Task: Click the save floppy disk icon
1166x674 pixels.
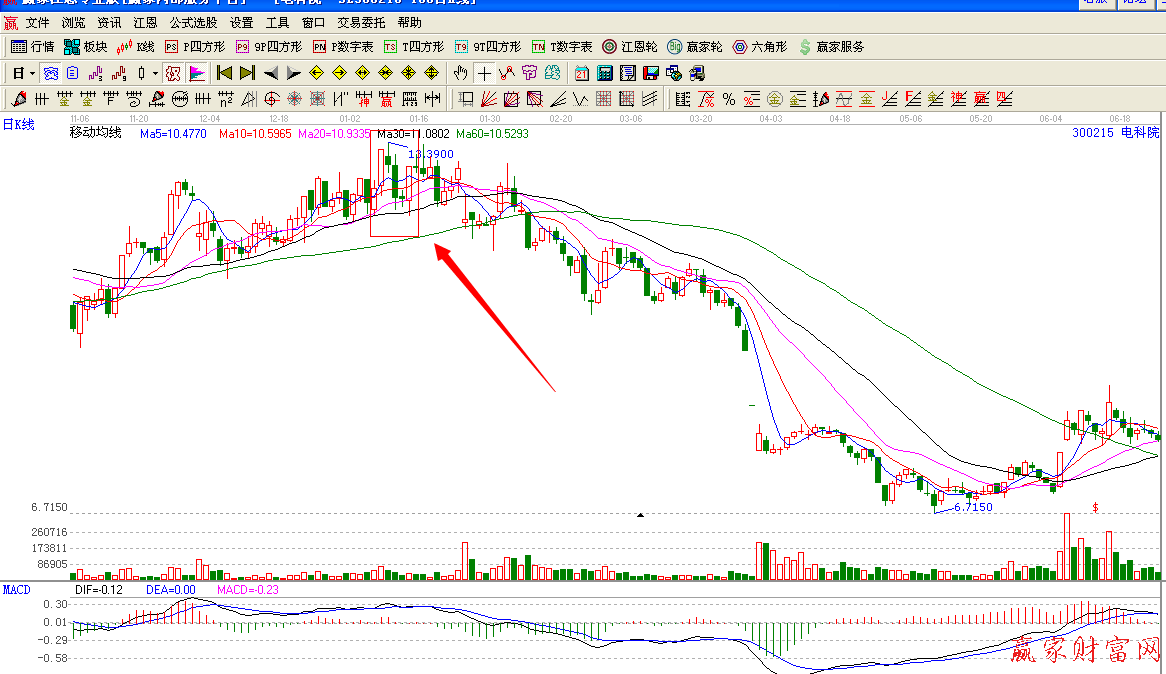Action: coord(651,73)
